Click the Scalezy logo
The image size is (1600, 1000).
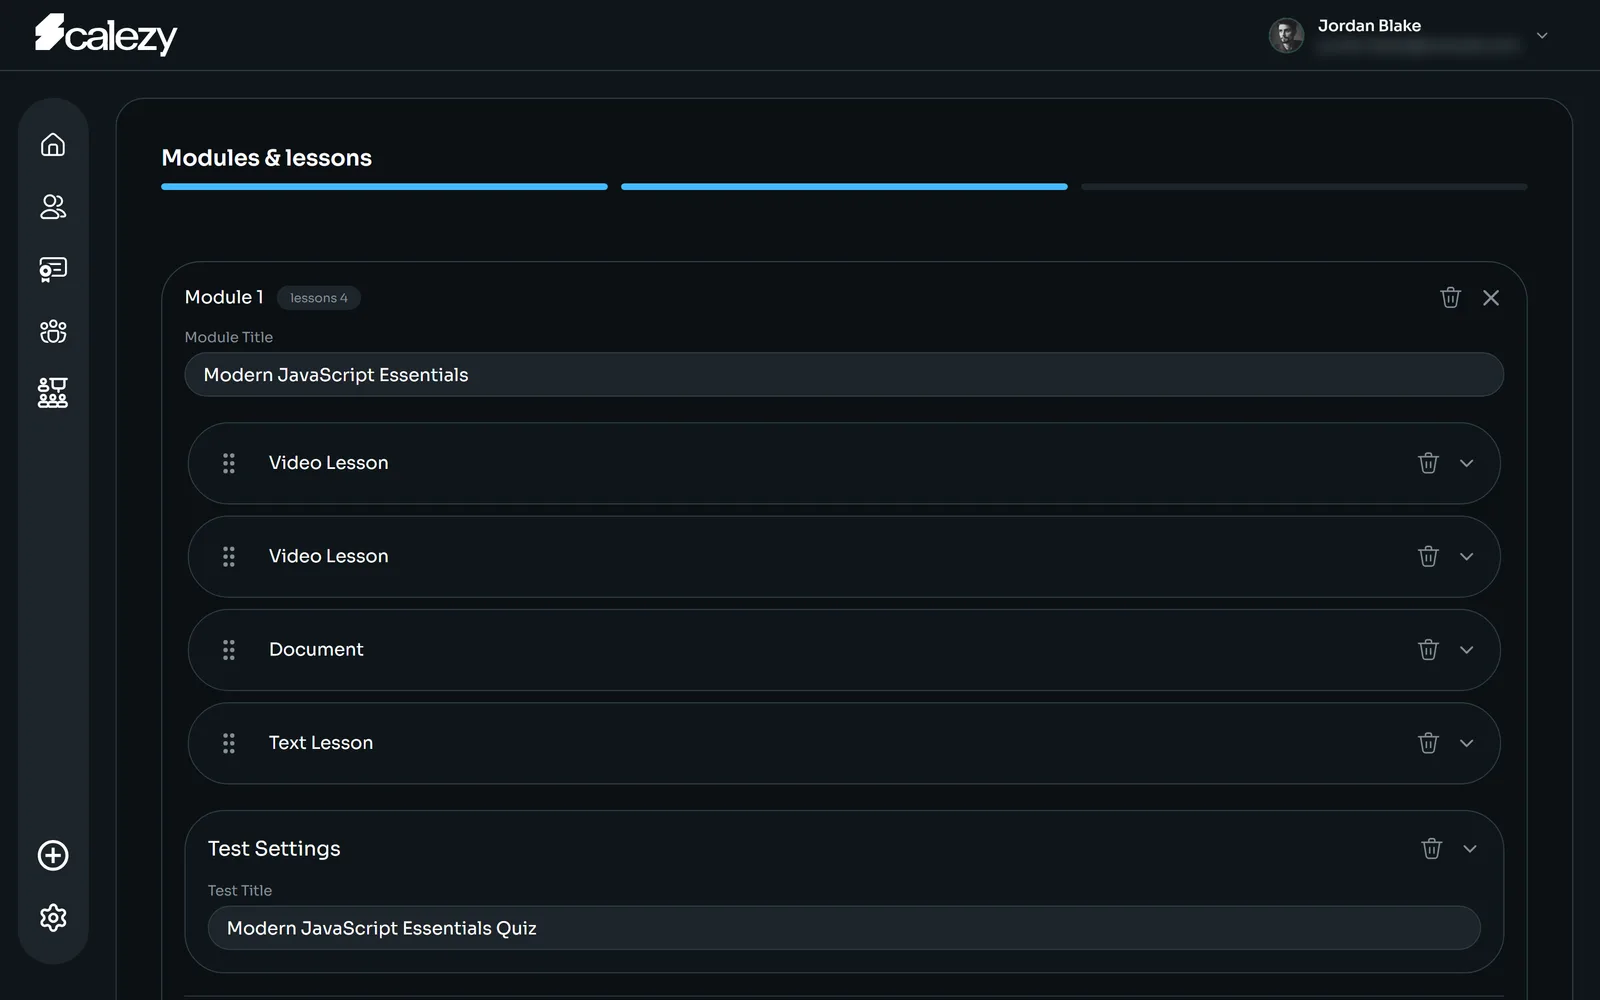(x=106, y=34)
